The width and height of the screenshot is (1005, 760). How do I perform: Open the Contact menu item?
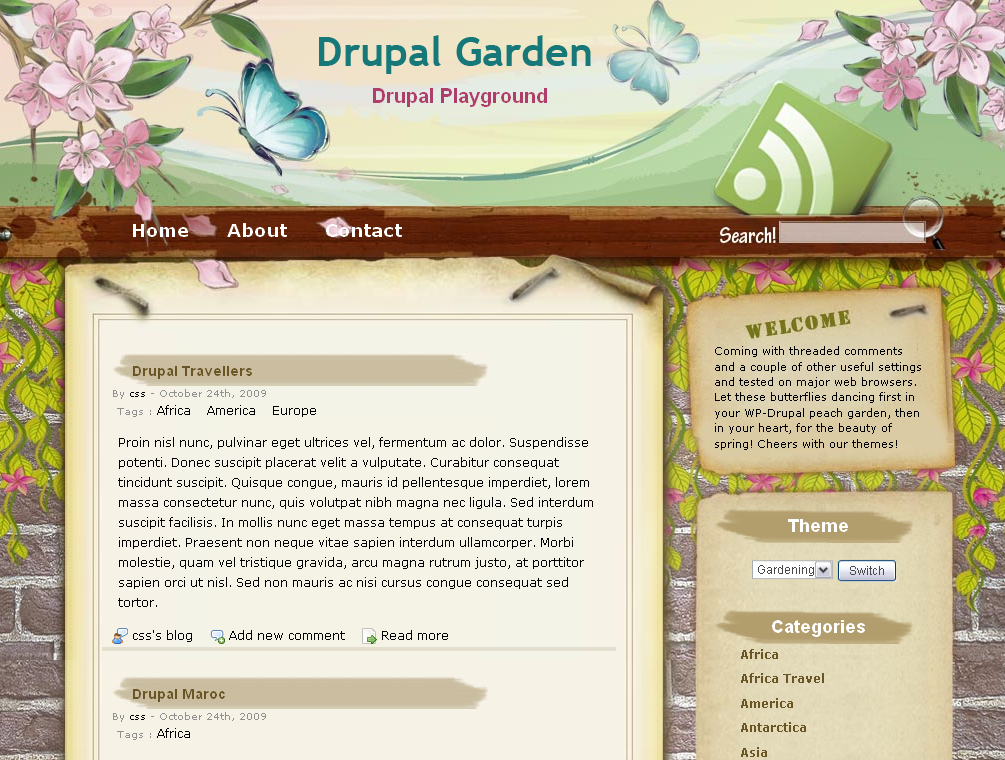pos(364,231)
